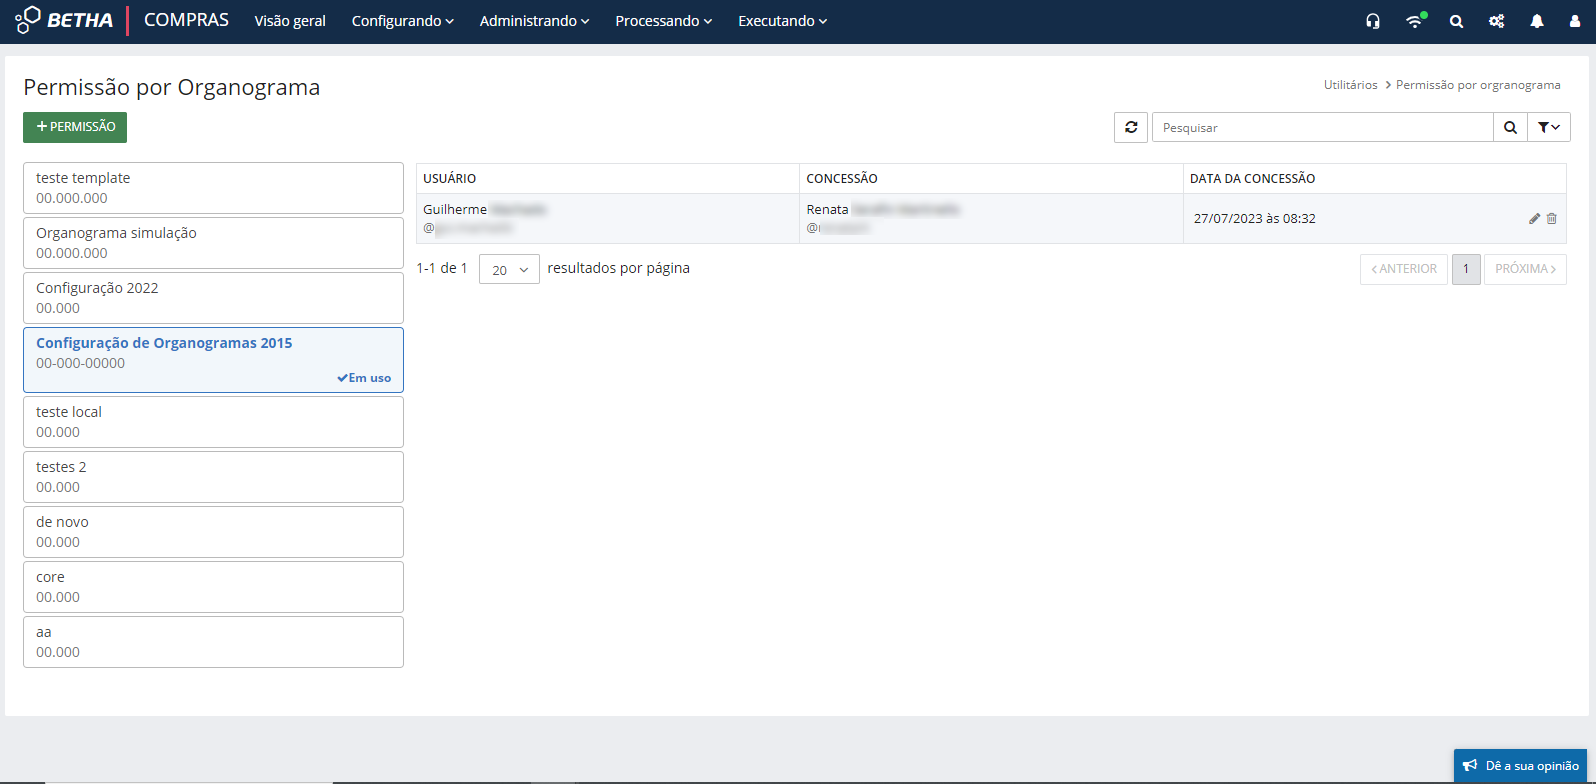
Task: Select Configuração de Organogramas 2015 entry
Action: 213,360
